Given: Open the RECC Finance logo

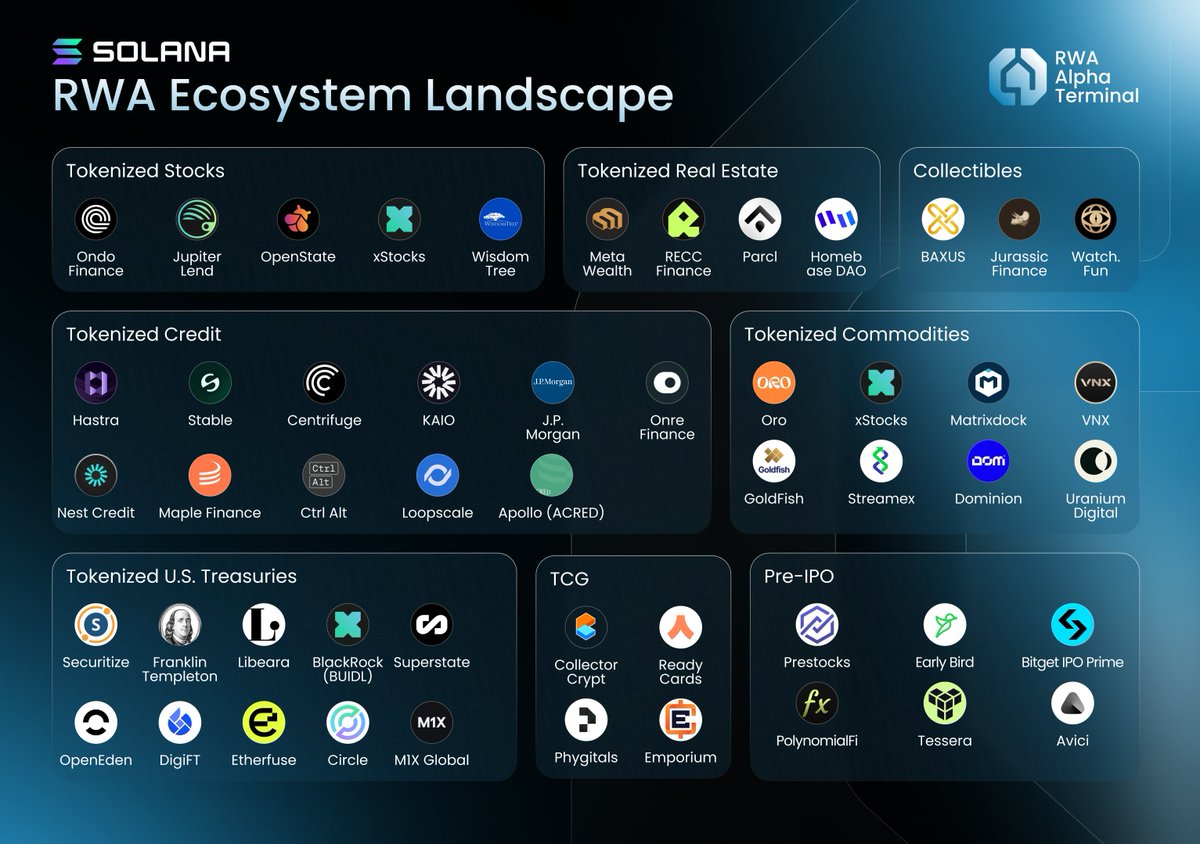Looking at the screenshot, I should click(x=683, y=219).
